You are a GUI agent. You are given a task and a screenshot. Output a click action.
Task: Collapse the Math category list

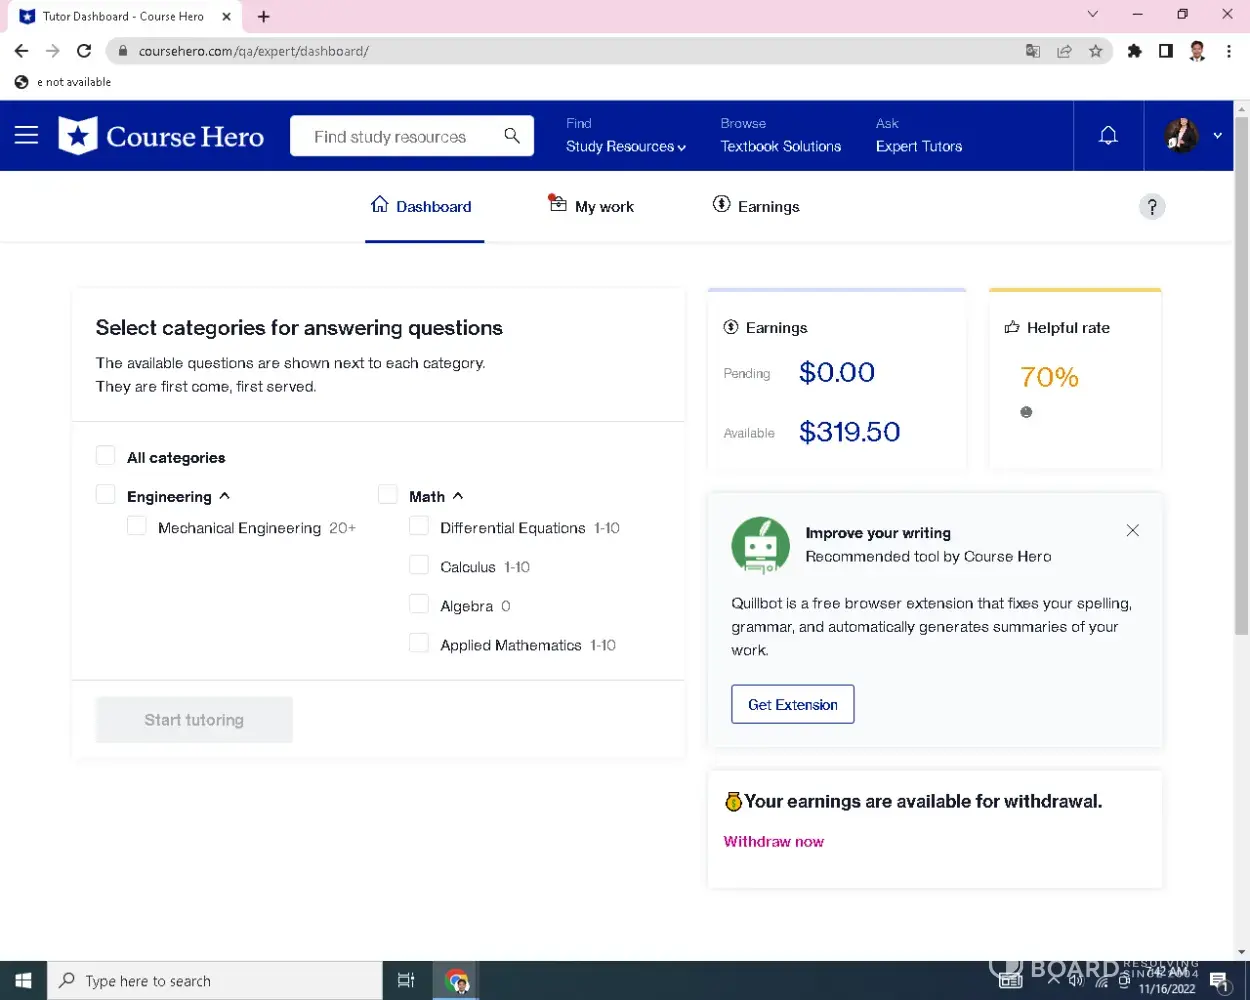tap(458, 496)
